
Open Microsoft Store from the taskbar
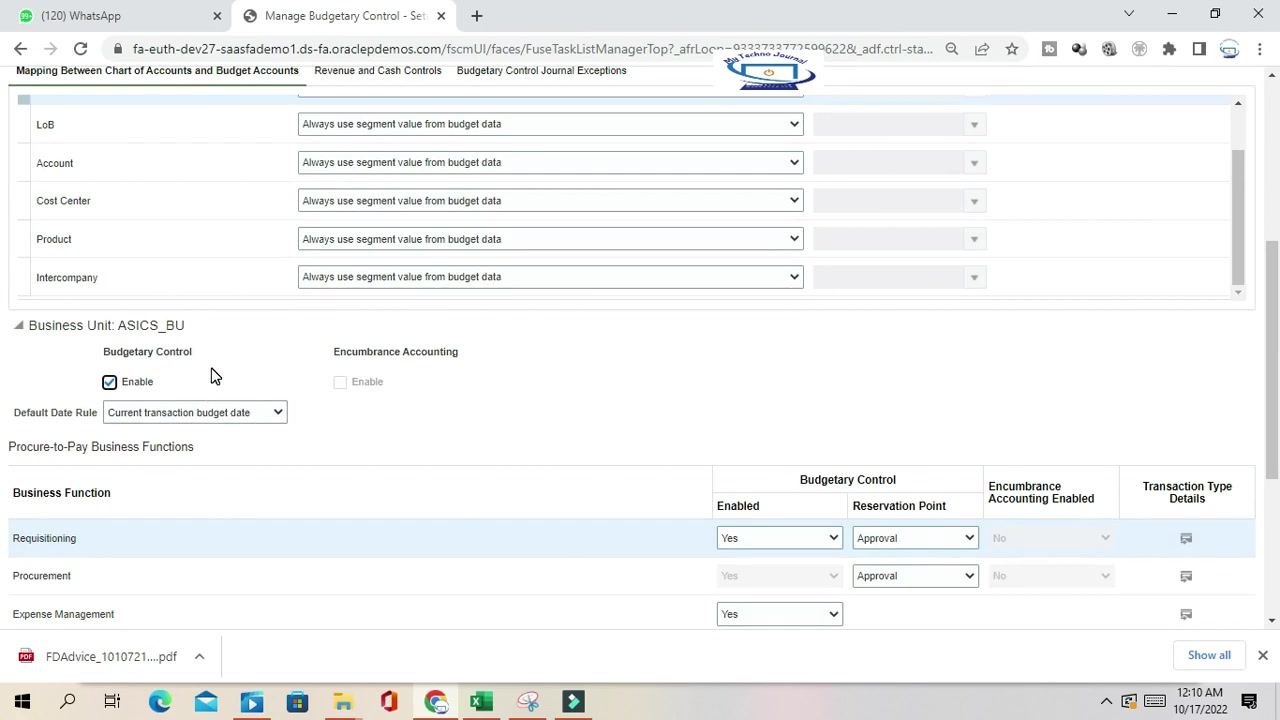point(297,701)
